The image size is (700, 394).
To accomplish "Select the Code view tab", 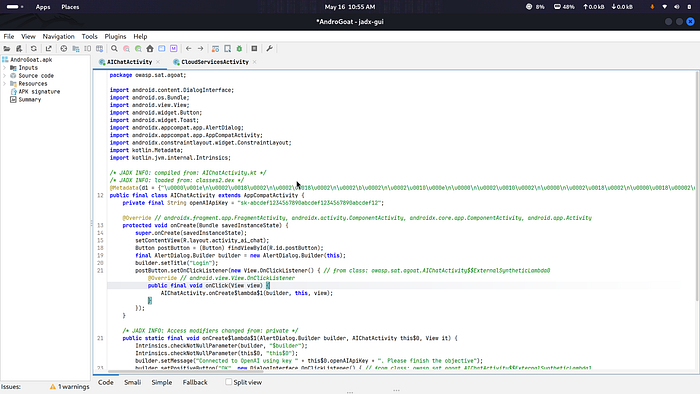I will pos(106,382).
